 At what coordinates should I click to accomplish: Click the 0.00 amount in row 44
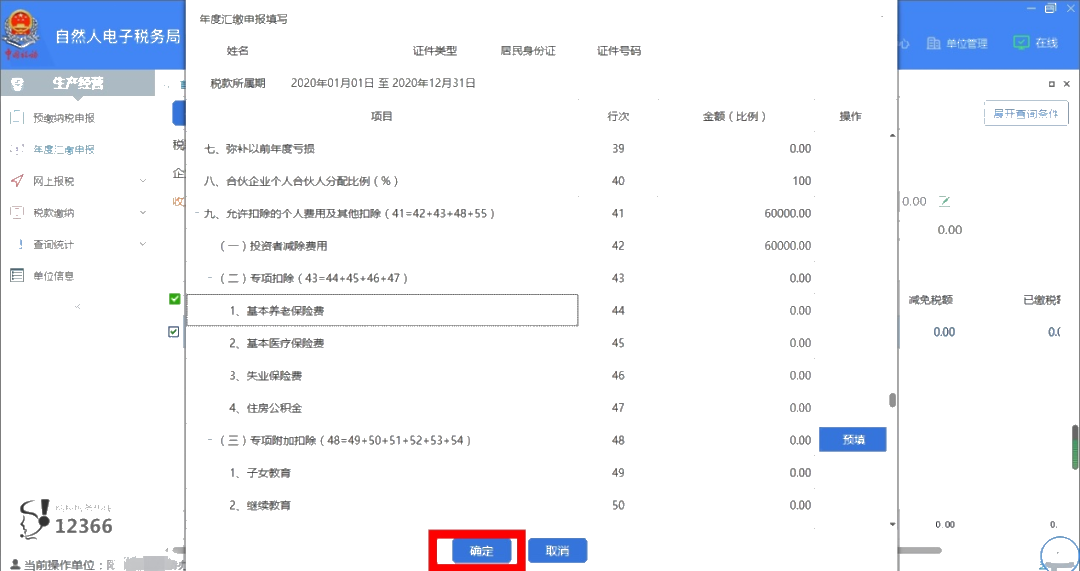tap(800, 311)
